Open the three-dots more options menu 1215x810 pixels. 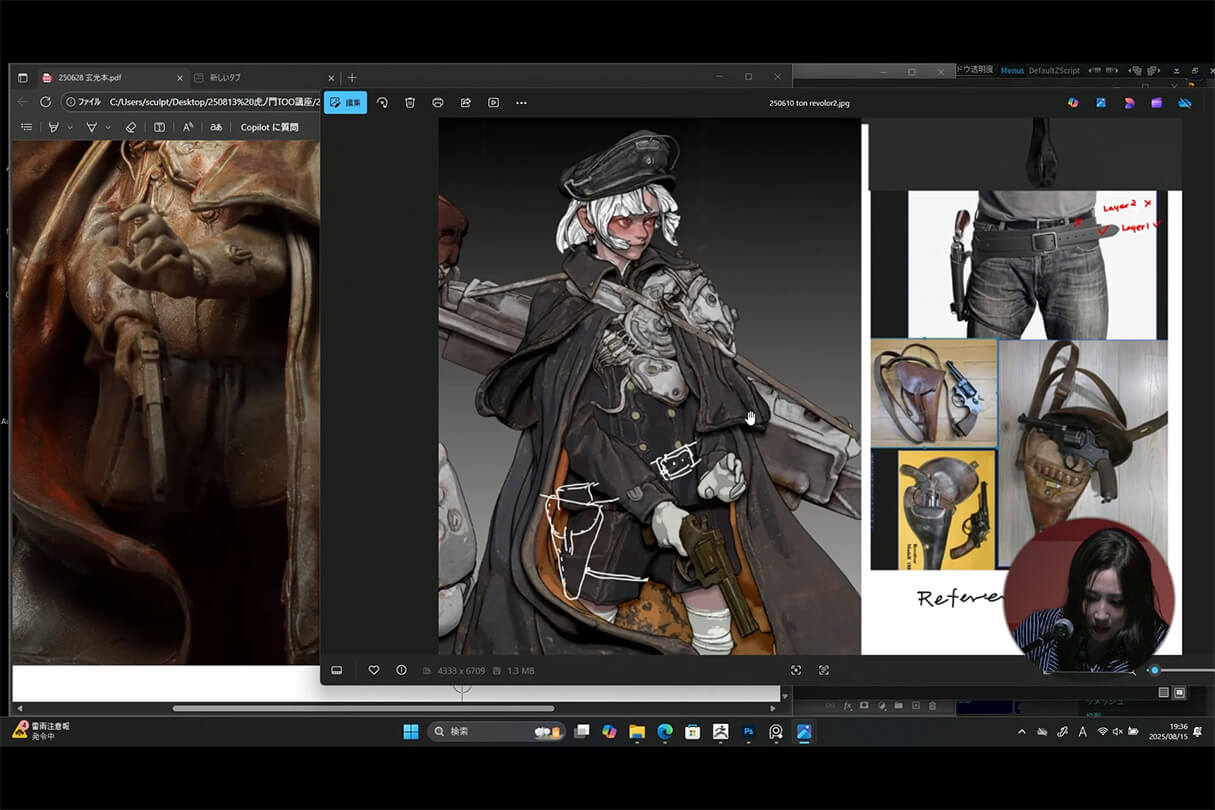521,103
